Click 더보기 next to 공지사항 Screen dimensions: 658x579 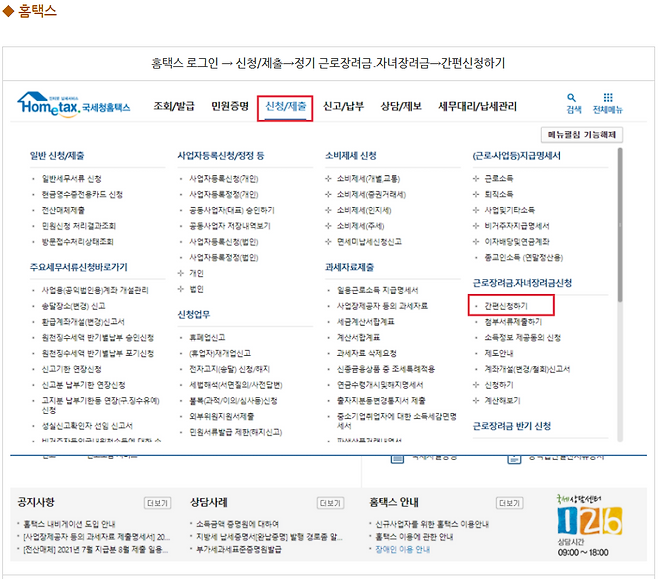158,503
